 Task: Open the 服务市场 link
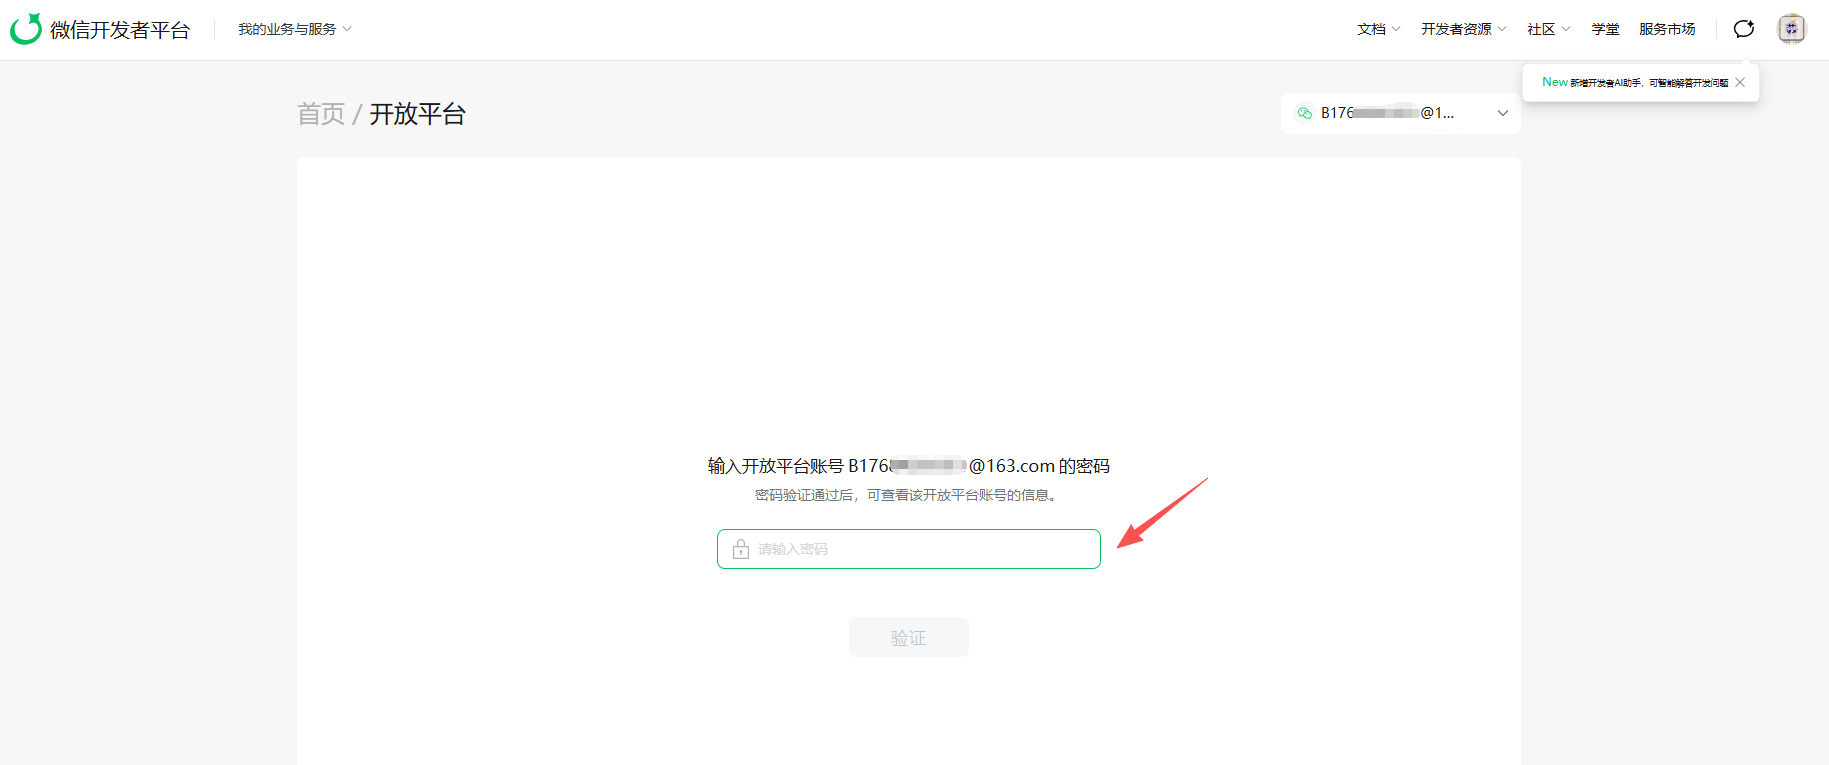(x=1667, y=29)
